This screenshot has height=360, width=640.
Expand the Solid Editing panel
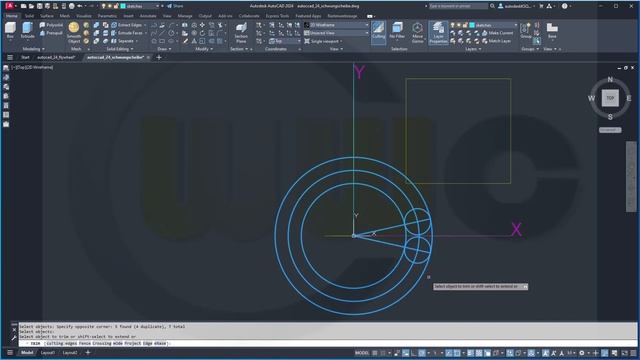pos(120,49)
